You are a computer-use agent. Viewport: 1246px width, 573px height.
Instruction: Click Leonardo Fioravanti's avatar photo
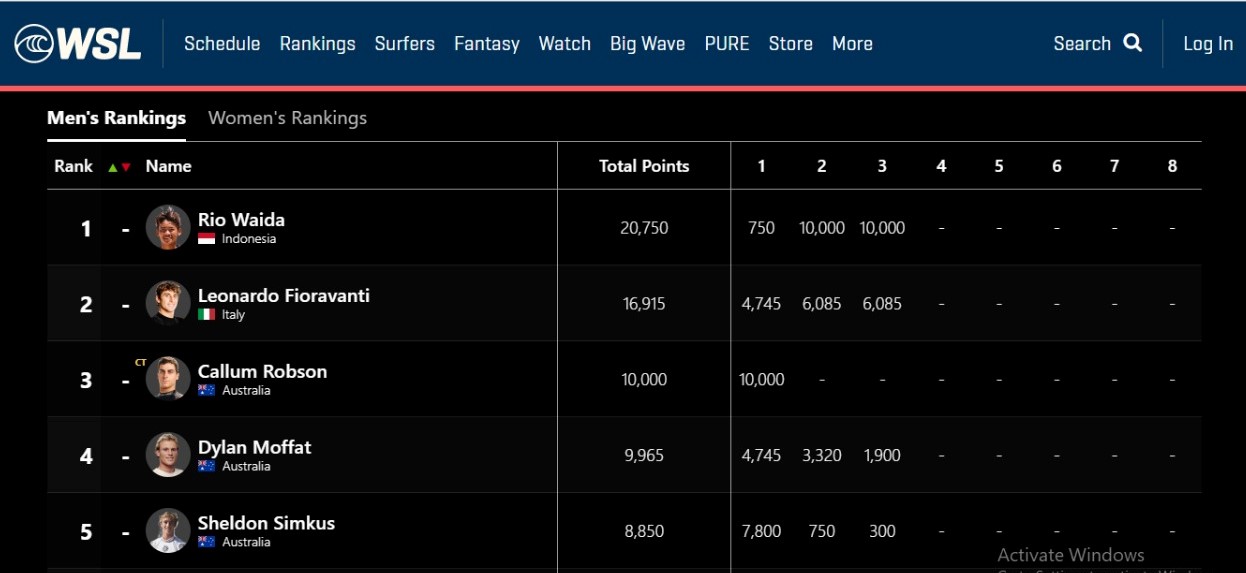point(168,303)
